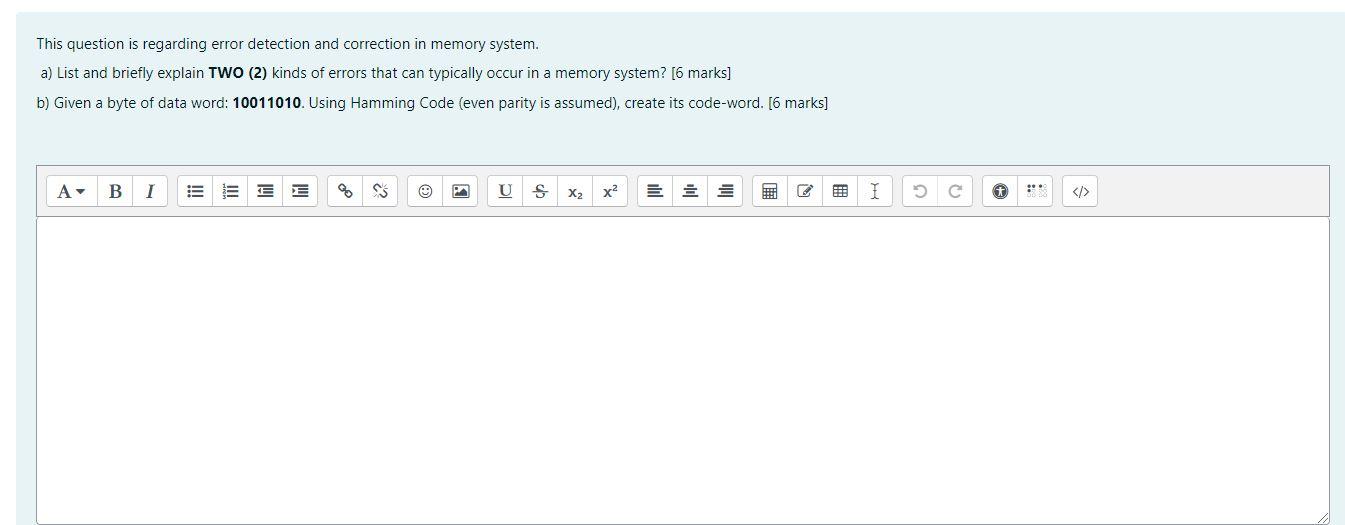Image resolution: width=1345 pixels, height=525 pixels.
Task: Click 'Using Hamming Code' text
Action: [381, 103]
